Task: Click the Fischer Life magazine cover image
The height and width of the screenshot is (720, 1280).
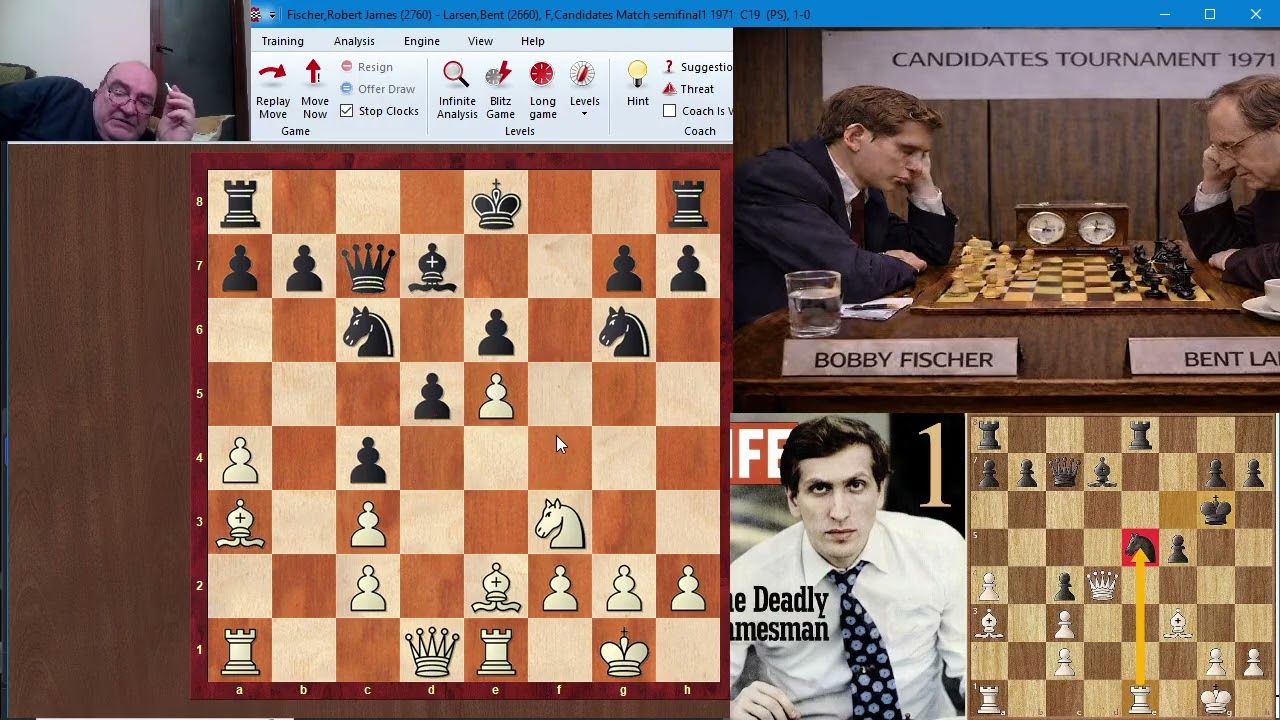Action: [x=848, y=566]
